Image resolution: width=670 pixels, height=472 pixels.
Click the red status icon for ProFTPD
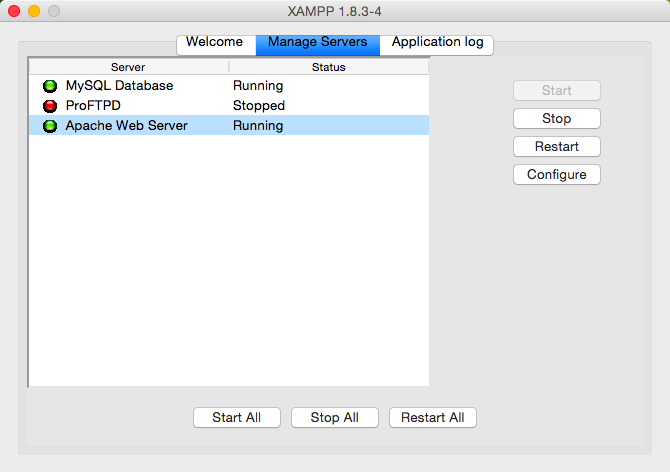50,106
